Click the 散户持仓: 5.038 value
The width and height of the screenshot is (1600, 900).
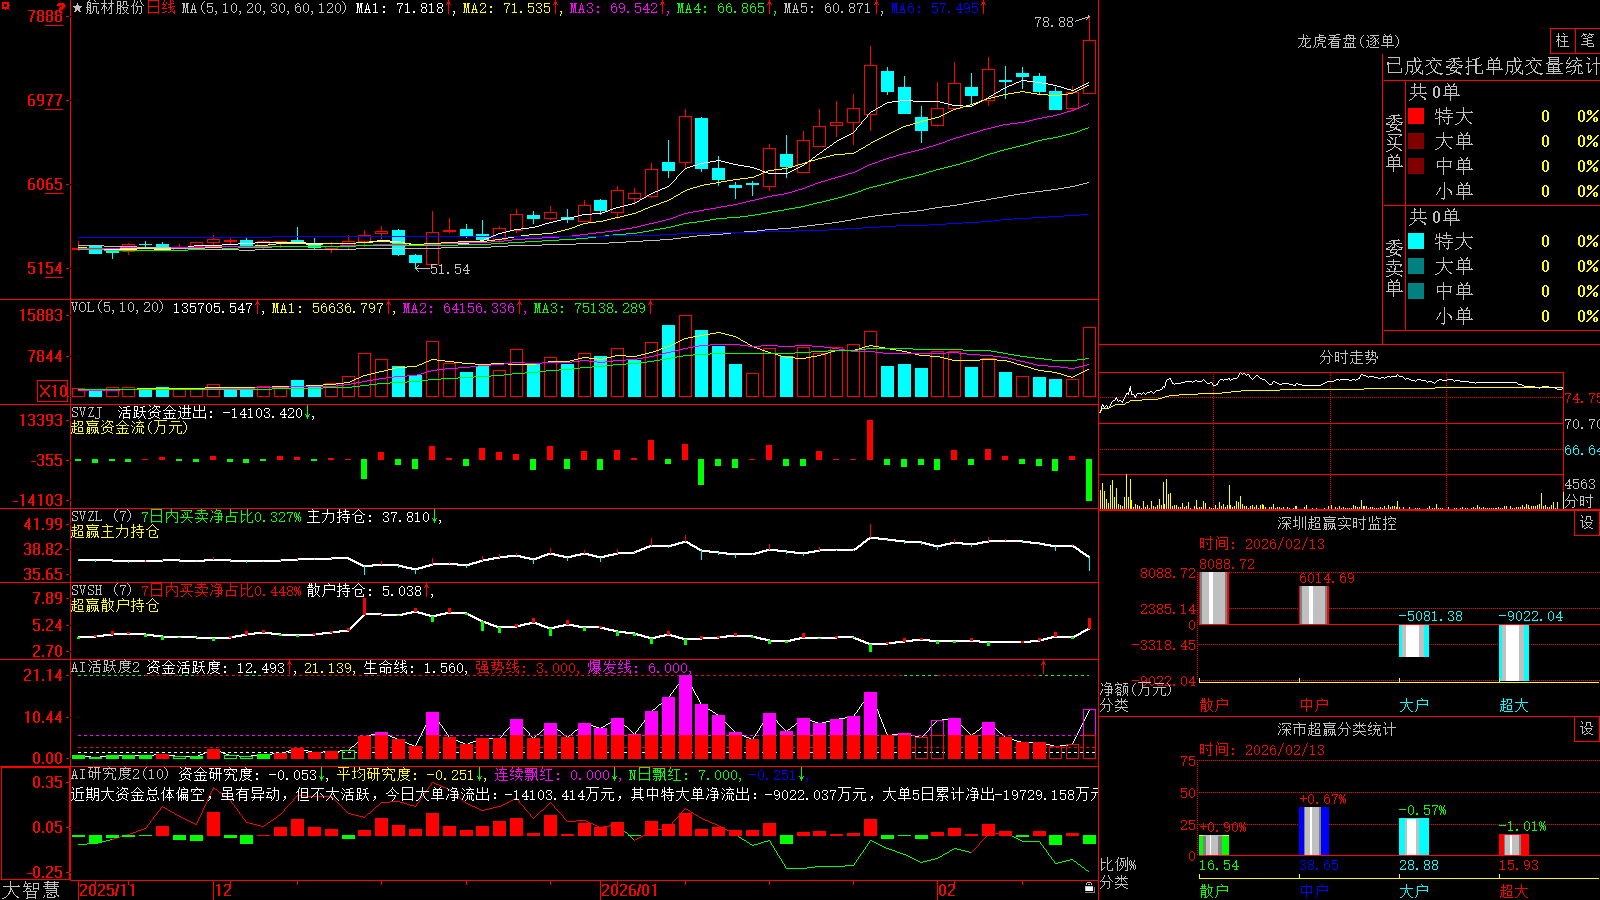[x=365, y=591]
